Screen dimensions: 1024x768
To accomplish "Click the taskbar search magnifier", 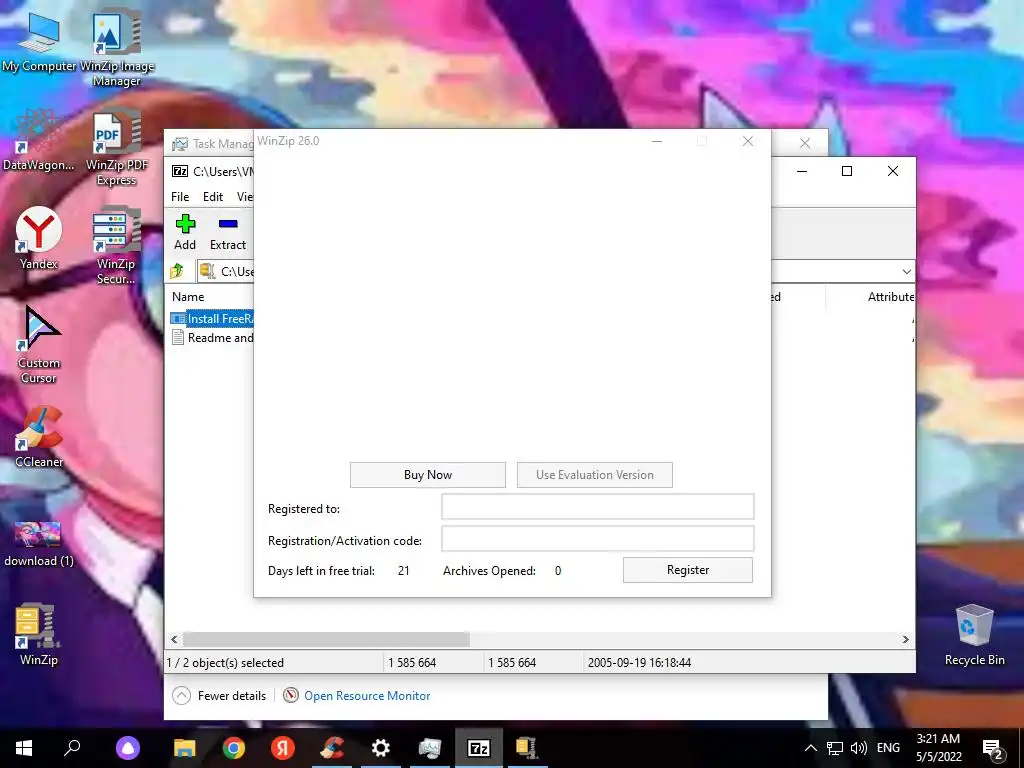I will (x=72, y=748).
